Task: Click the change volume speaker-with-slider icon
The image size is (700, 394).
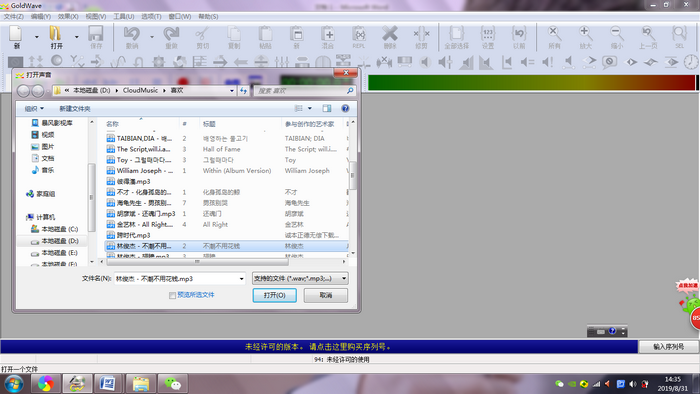Action: coord(445,62)
